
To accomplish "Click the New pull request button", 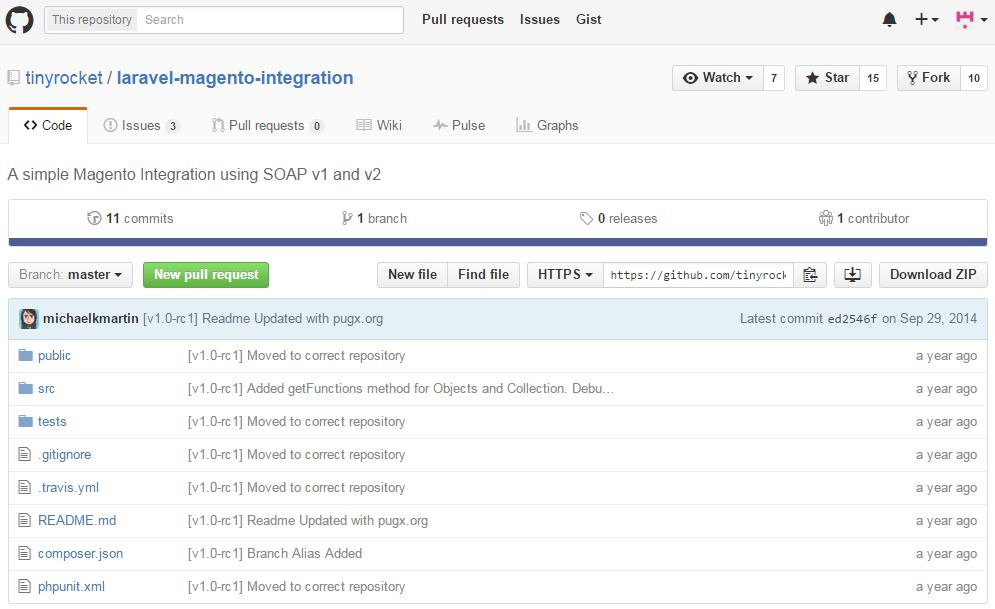I will coord(206,275).
